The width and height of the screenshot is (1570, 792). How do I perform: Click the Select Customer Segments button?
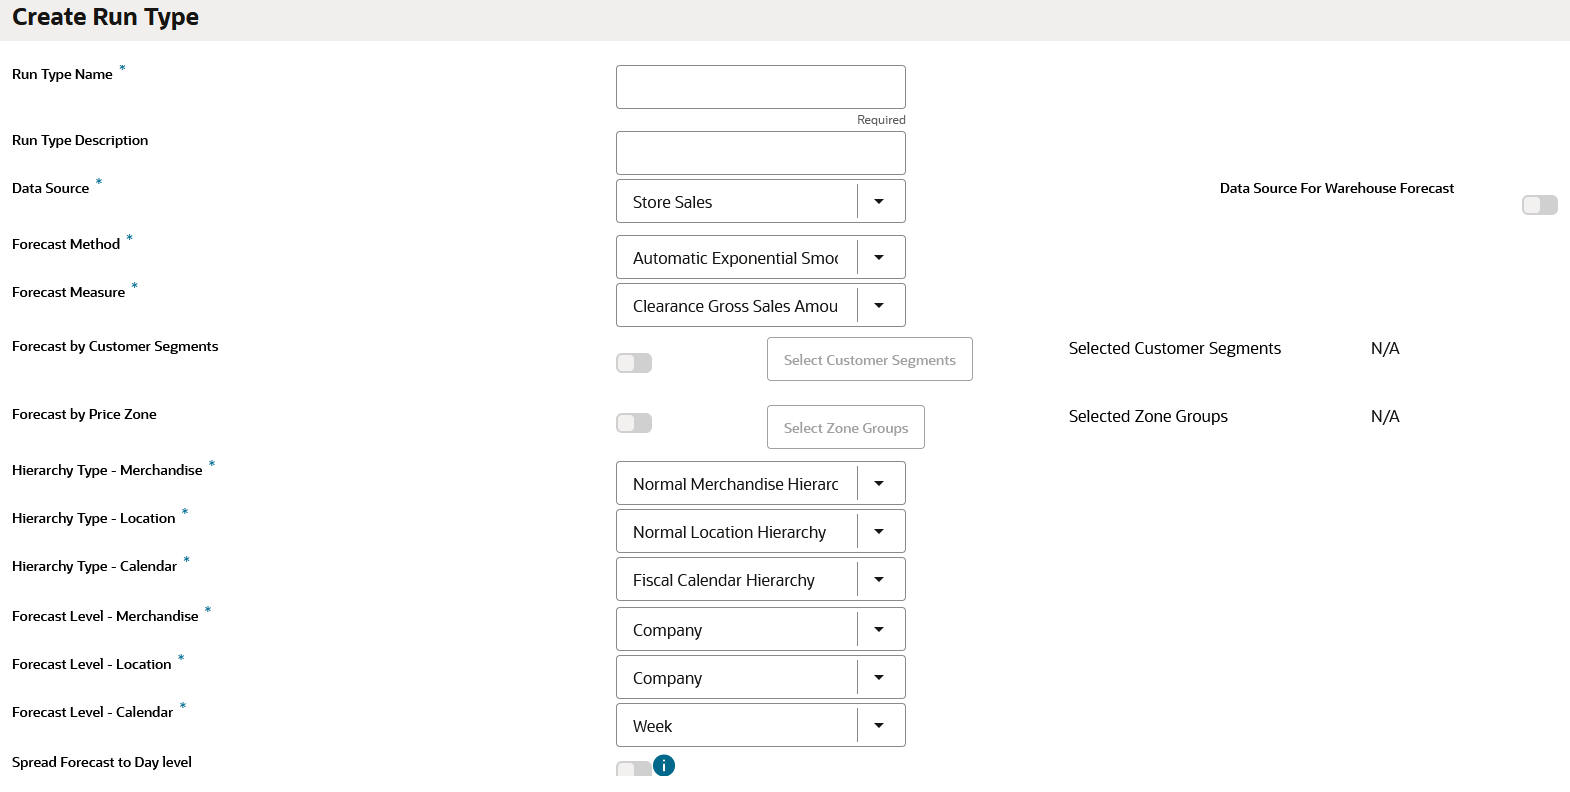pos(869,360)
